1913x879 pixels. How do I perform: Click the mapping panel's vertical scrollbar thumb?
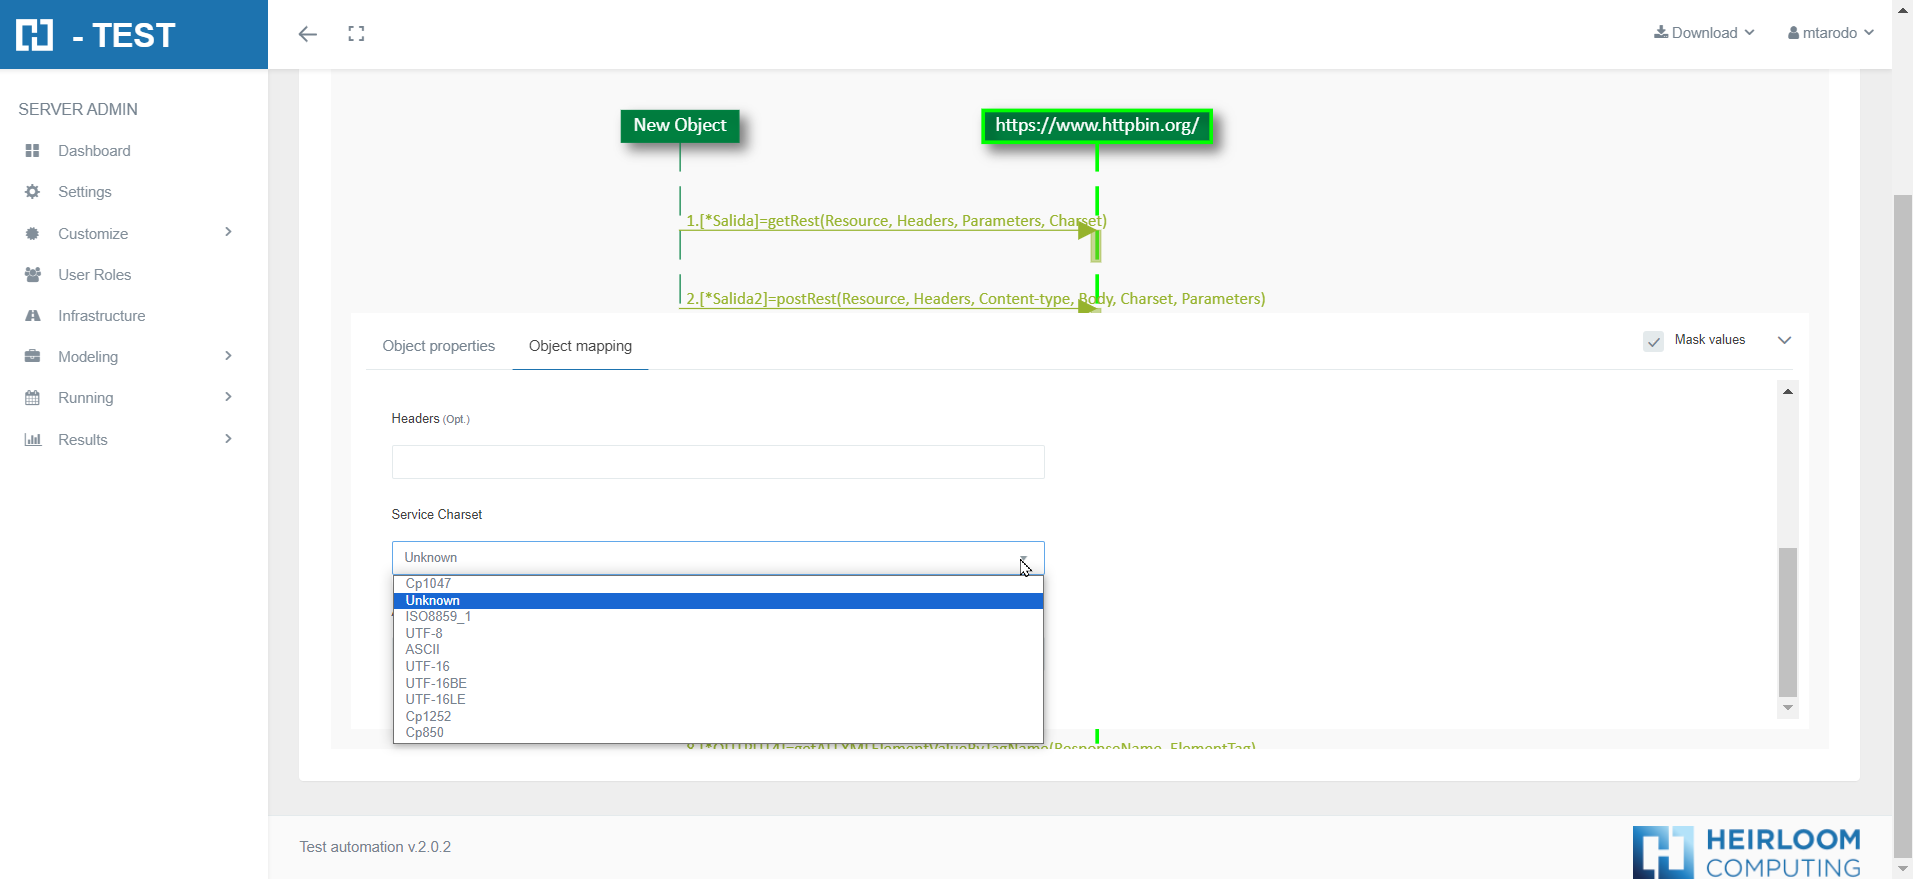(x=1788, y=621)
